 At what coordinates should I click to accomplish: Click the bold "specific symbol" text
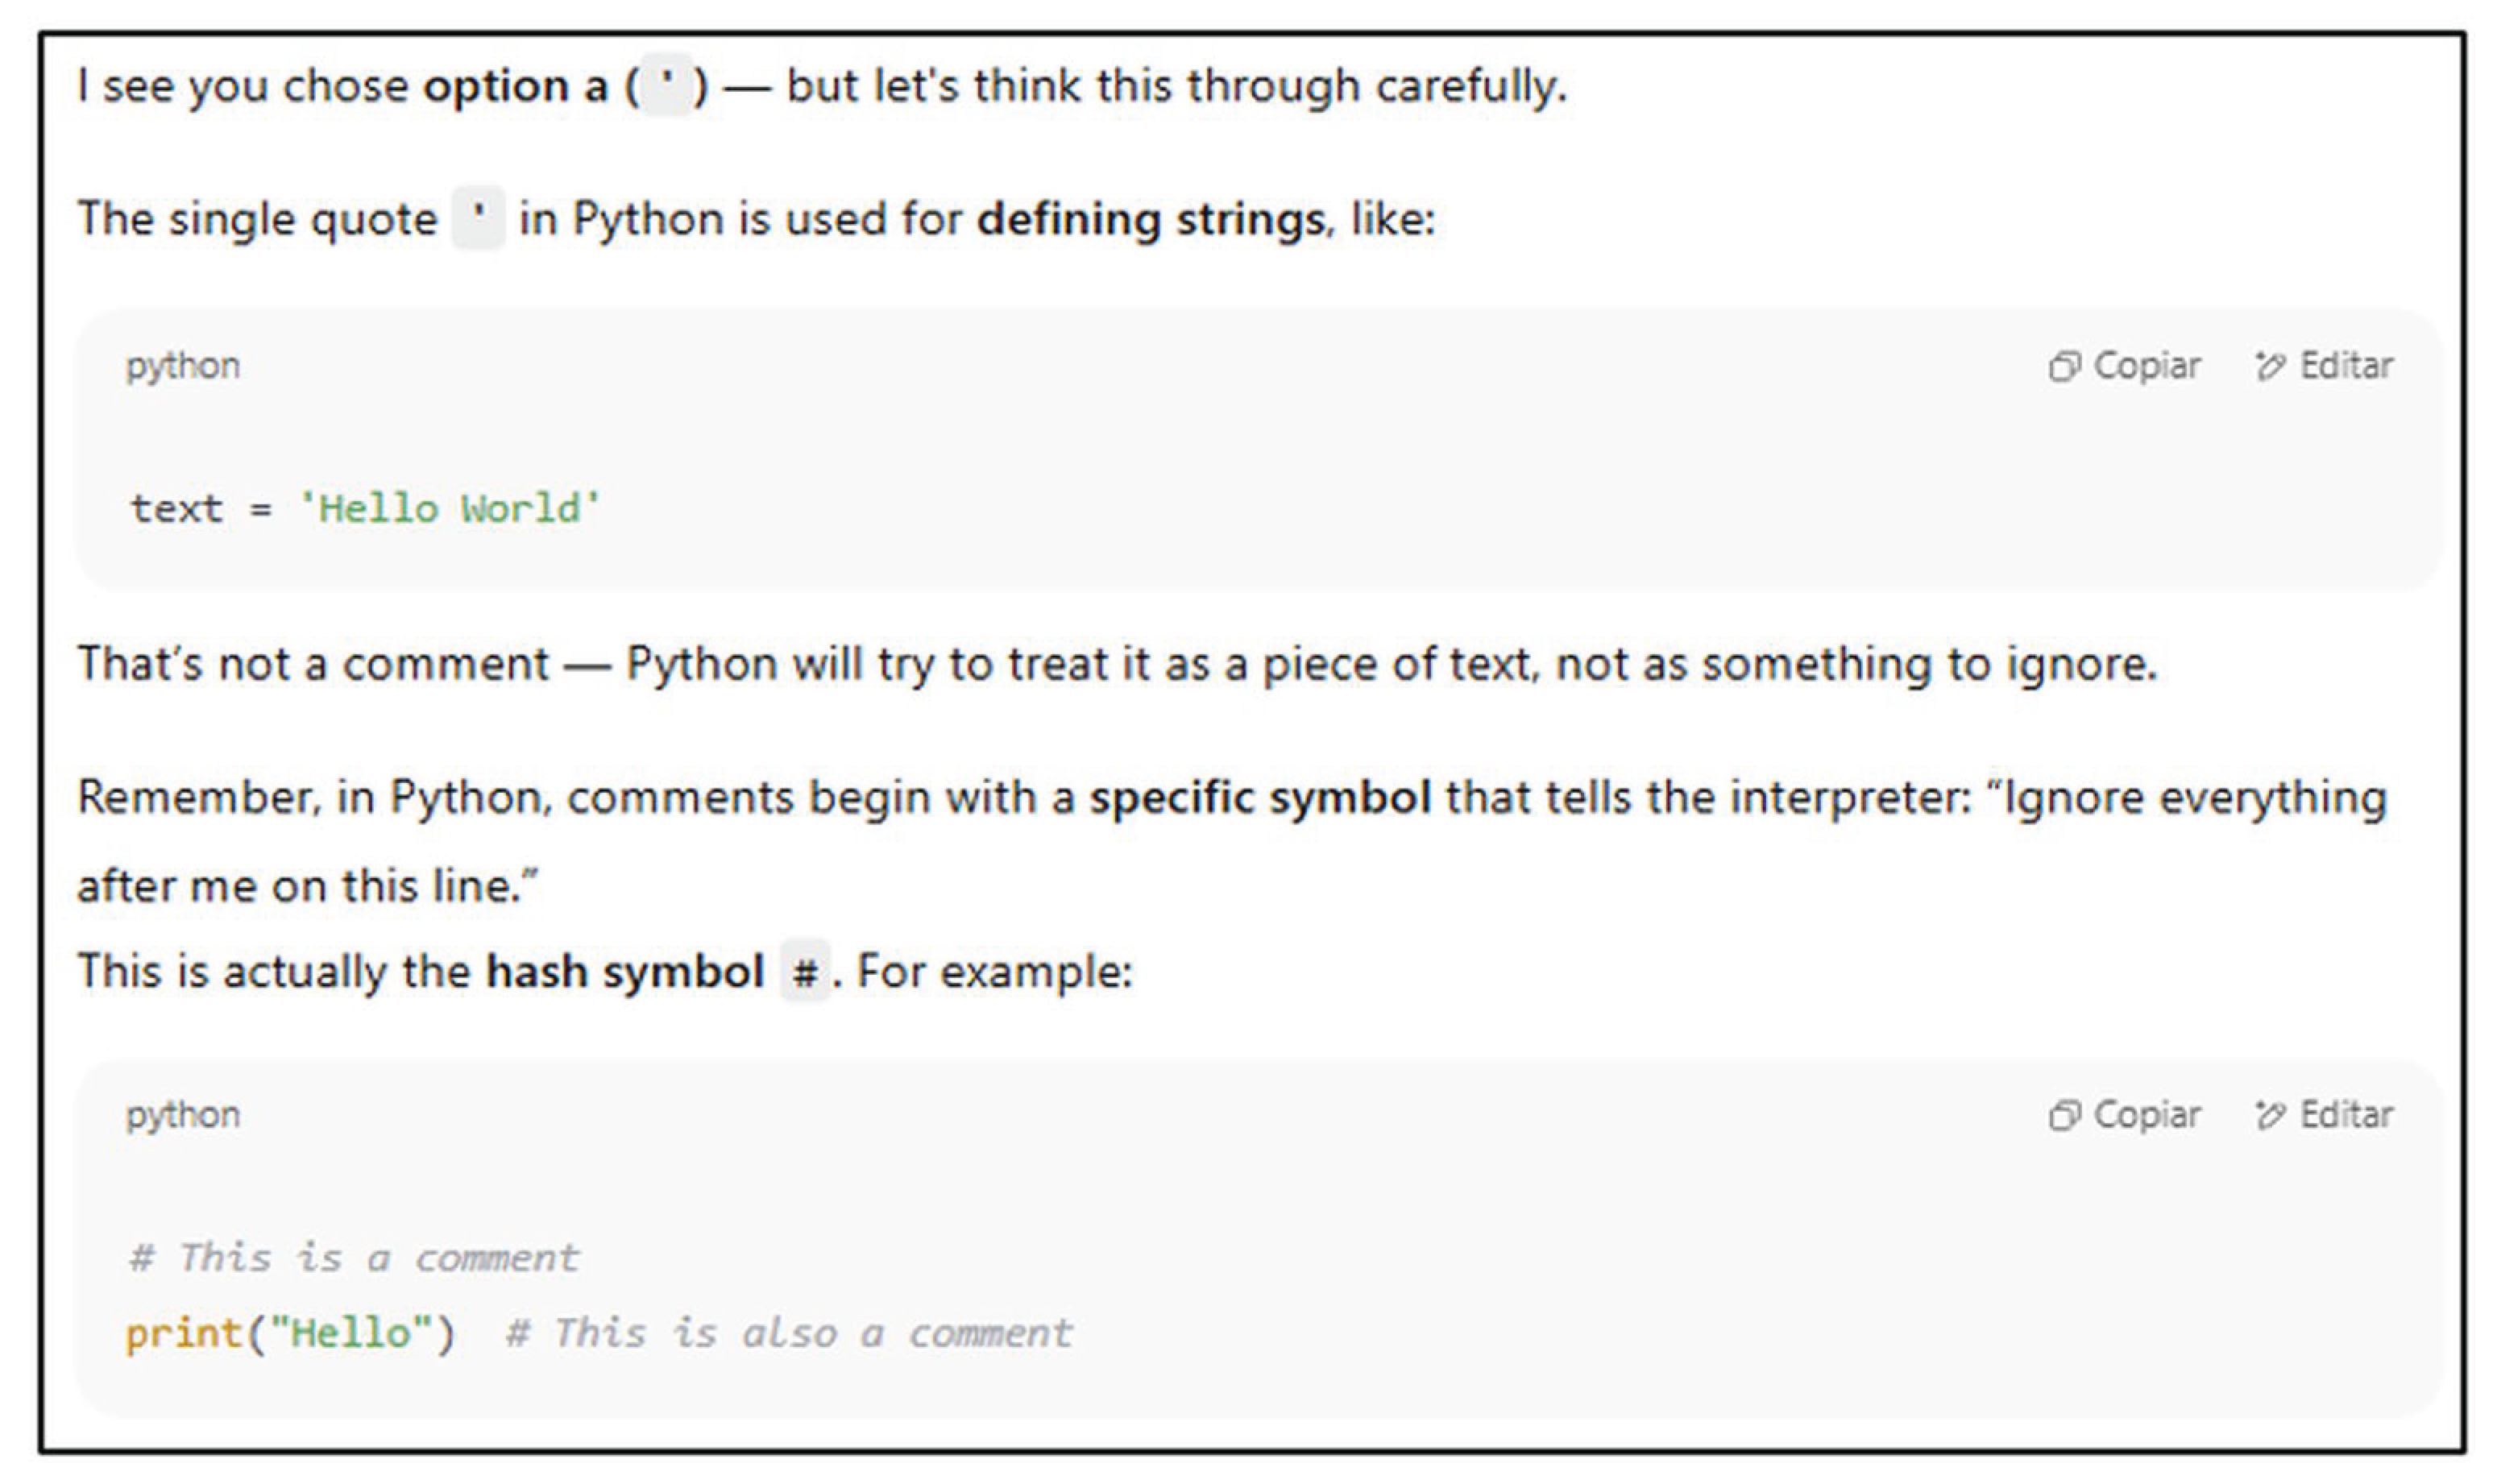1260,798
